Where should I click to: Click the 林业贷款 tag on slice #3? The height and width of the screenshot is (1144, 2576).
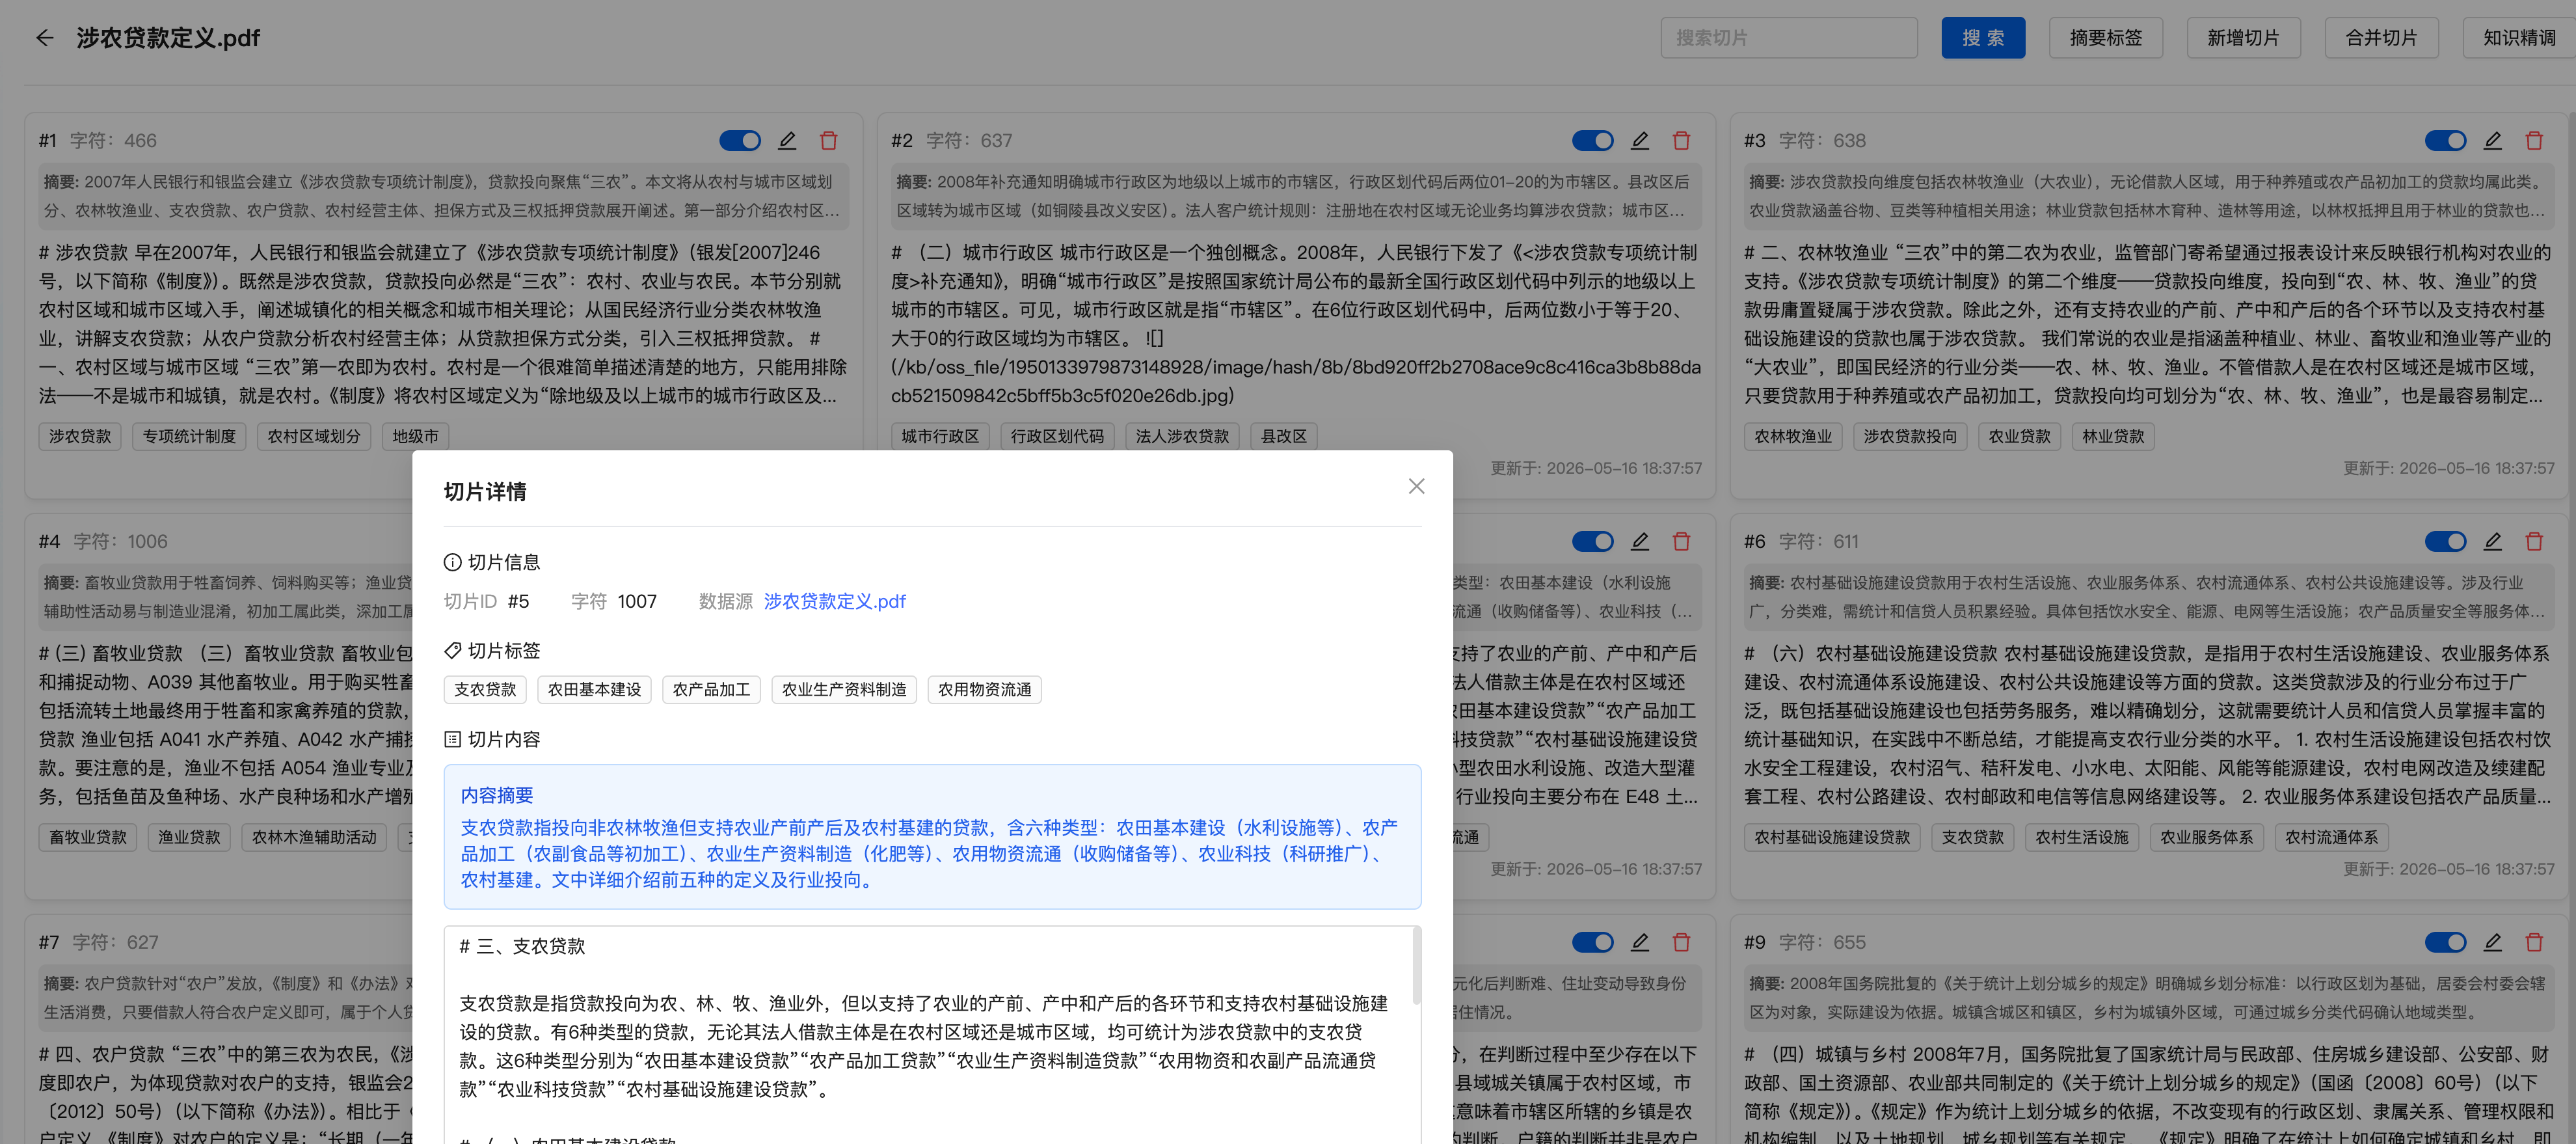(2113, 437)
